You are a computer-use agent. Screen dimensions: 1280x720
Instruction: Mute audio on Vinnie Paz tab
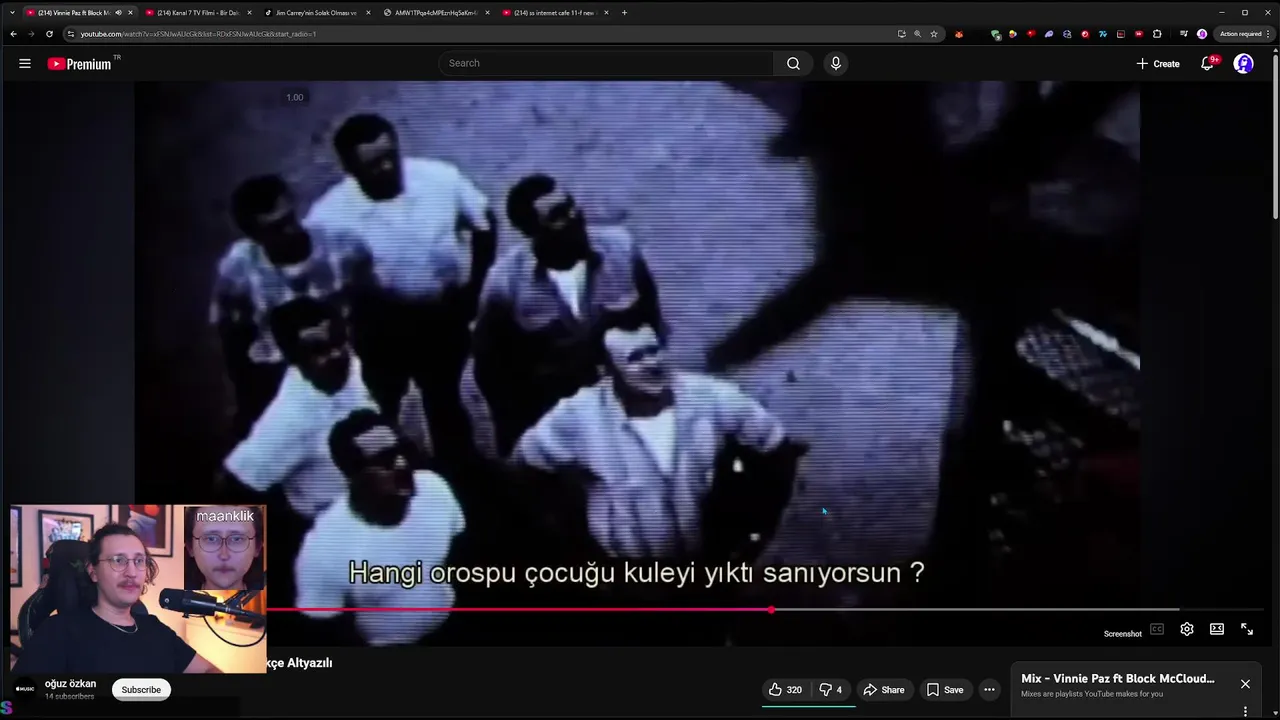click(118, 13)
